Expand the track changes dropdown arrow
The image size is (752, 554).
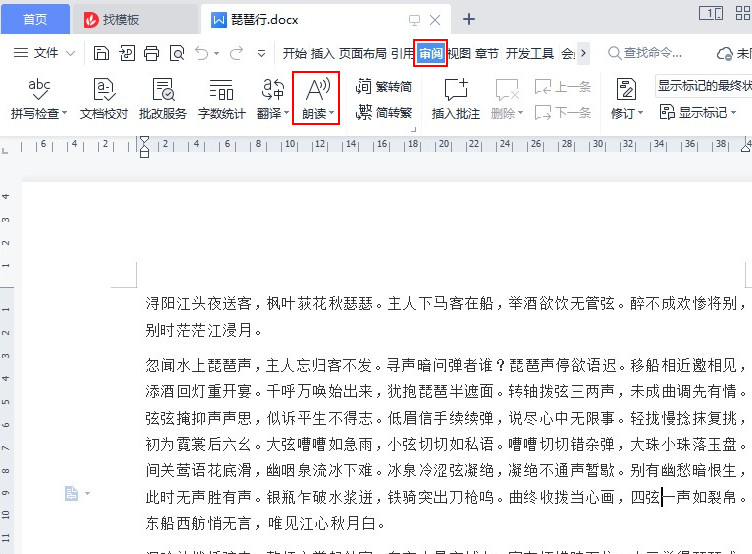640,113
